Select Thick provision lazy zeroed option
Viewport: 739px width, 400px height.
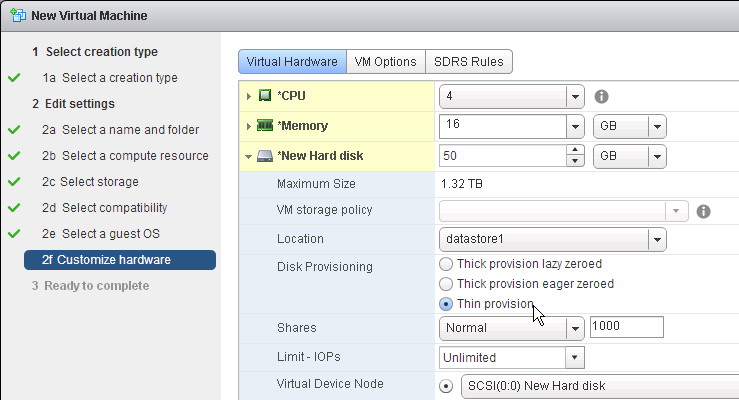point(446,264)
